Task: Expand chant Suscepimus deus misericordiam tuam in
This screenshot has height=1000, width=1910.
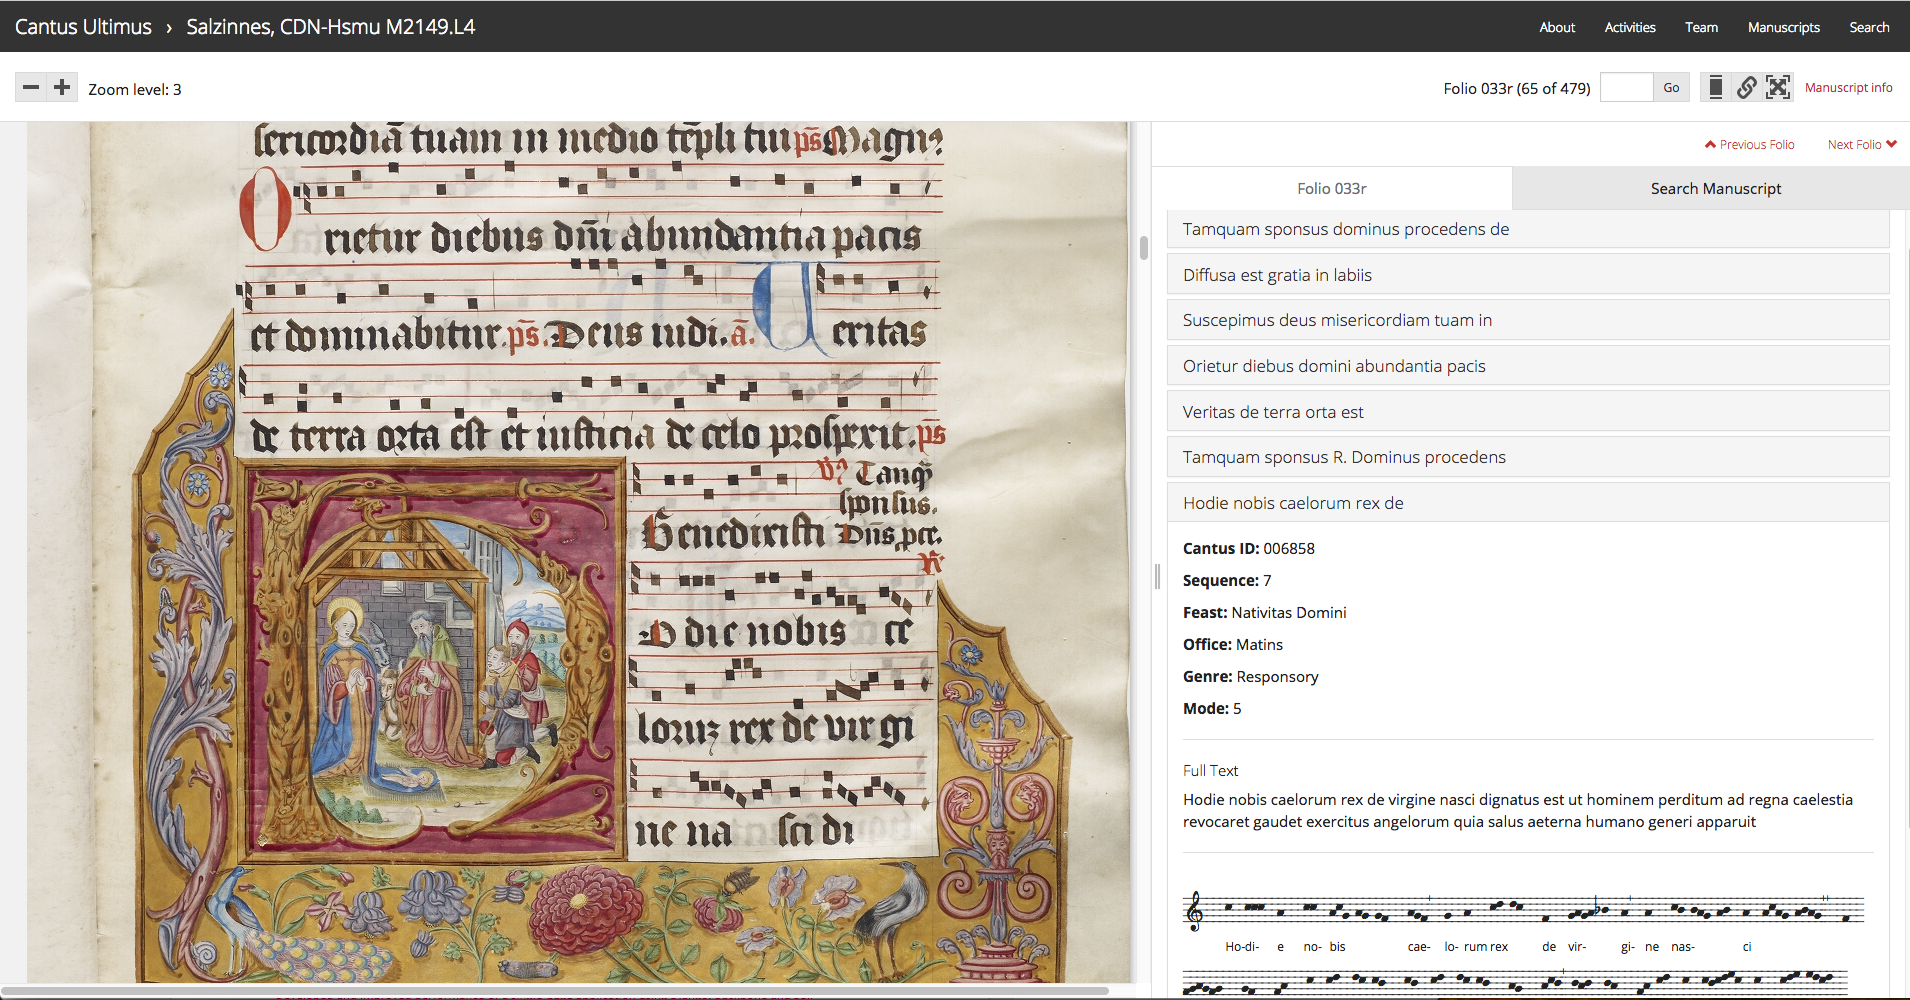Action: tap(1528, 320)
